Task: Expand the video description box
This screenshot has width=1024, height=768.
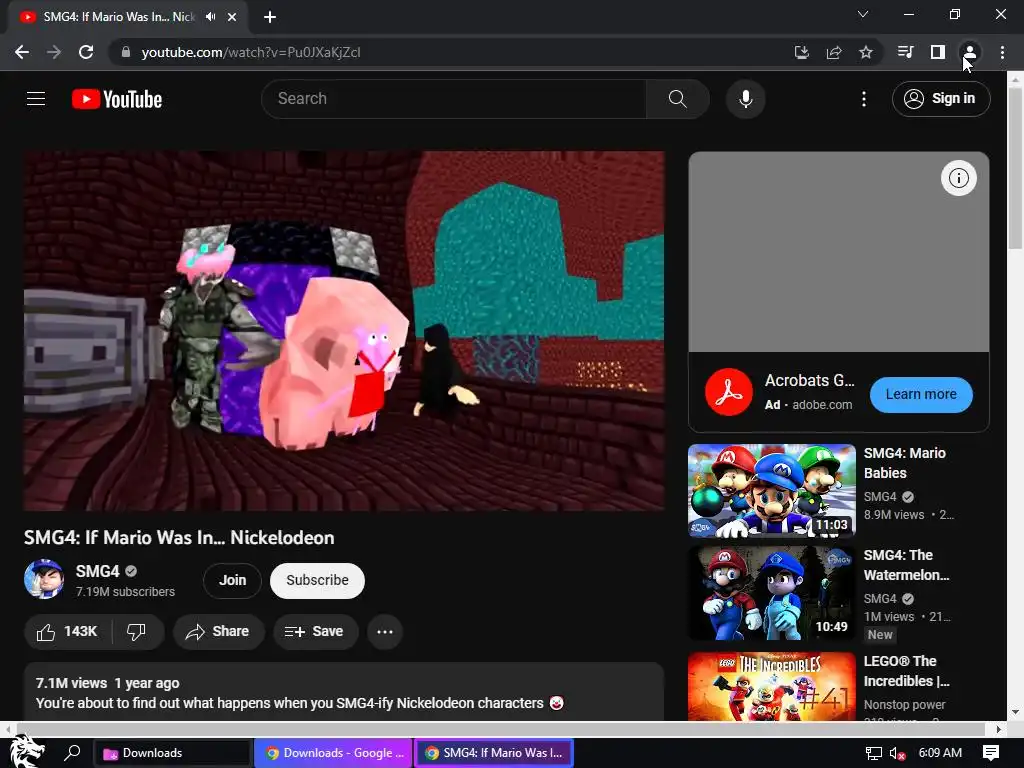Action: click(x=344, y=692)
